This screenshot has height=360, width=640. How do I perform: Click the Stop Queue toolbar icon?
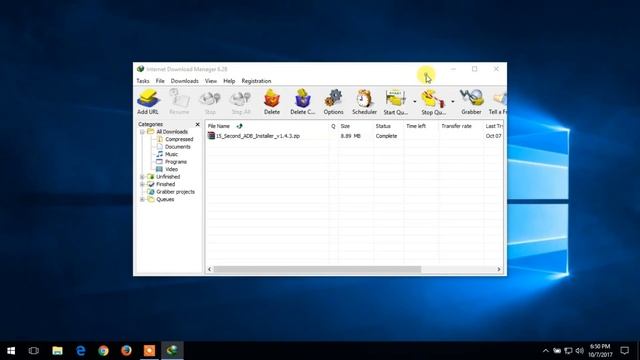[433, 101]
